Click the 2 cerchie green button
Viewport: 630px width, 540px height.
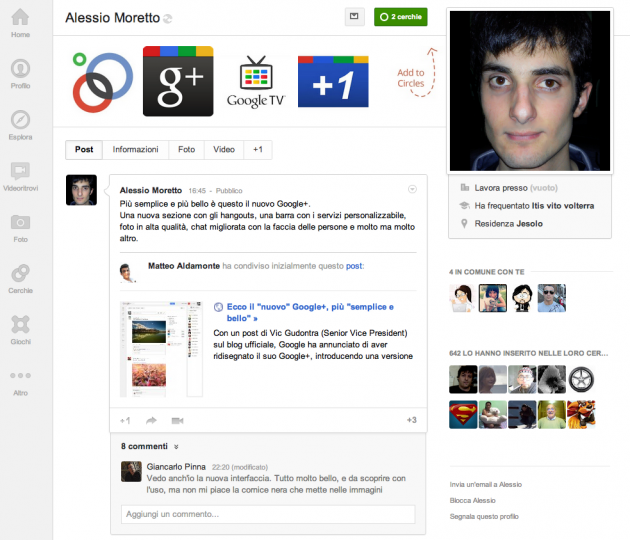click(401, 17)
